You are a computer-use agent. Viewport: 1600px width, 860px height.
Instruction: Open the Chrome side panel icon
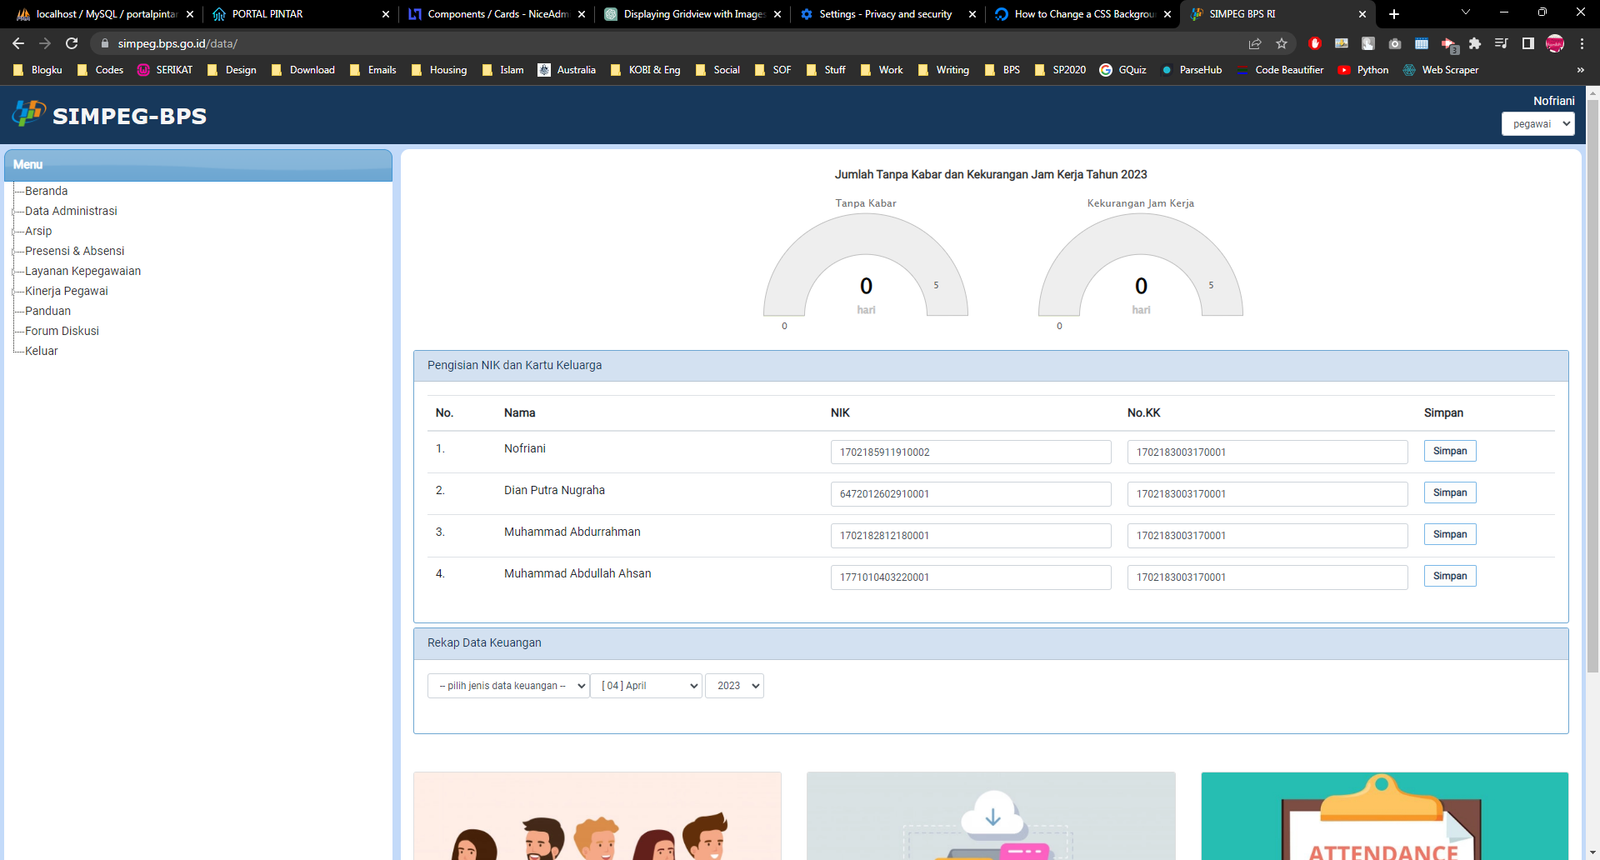tap(1528, 43)
